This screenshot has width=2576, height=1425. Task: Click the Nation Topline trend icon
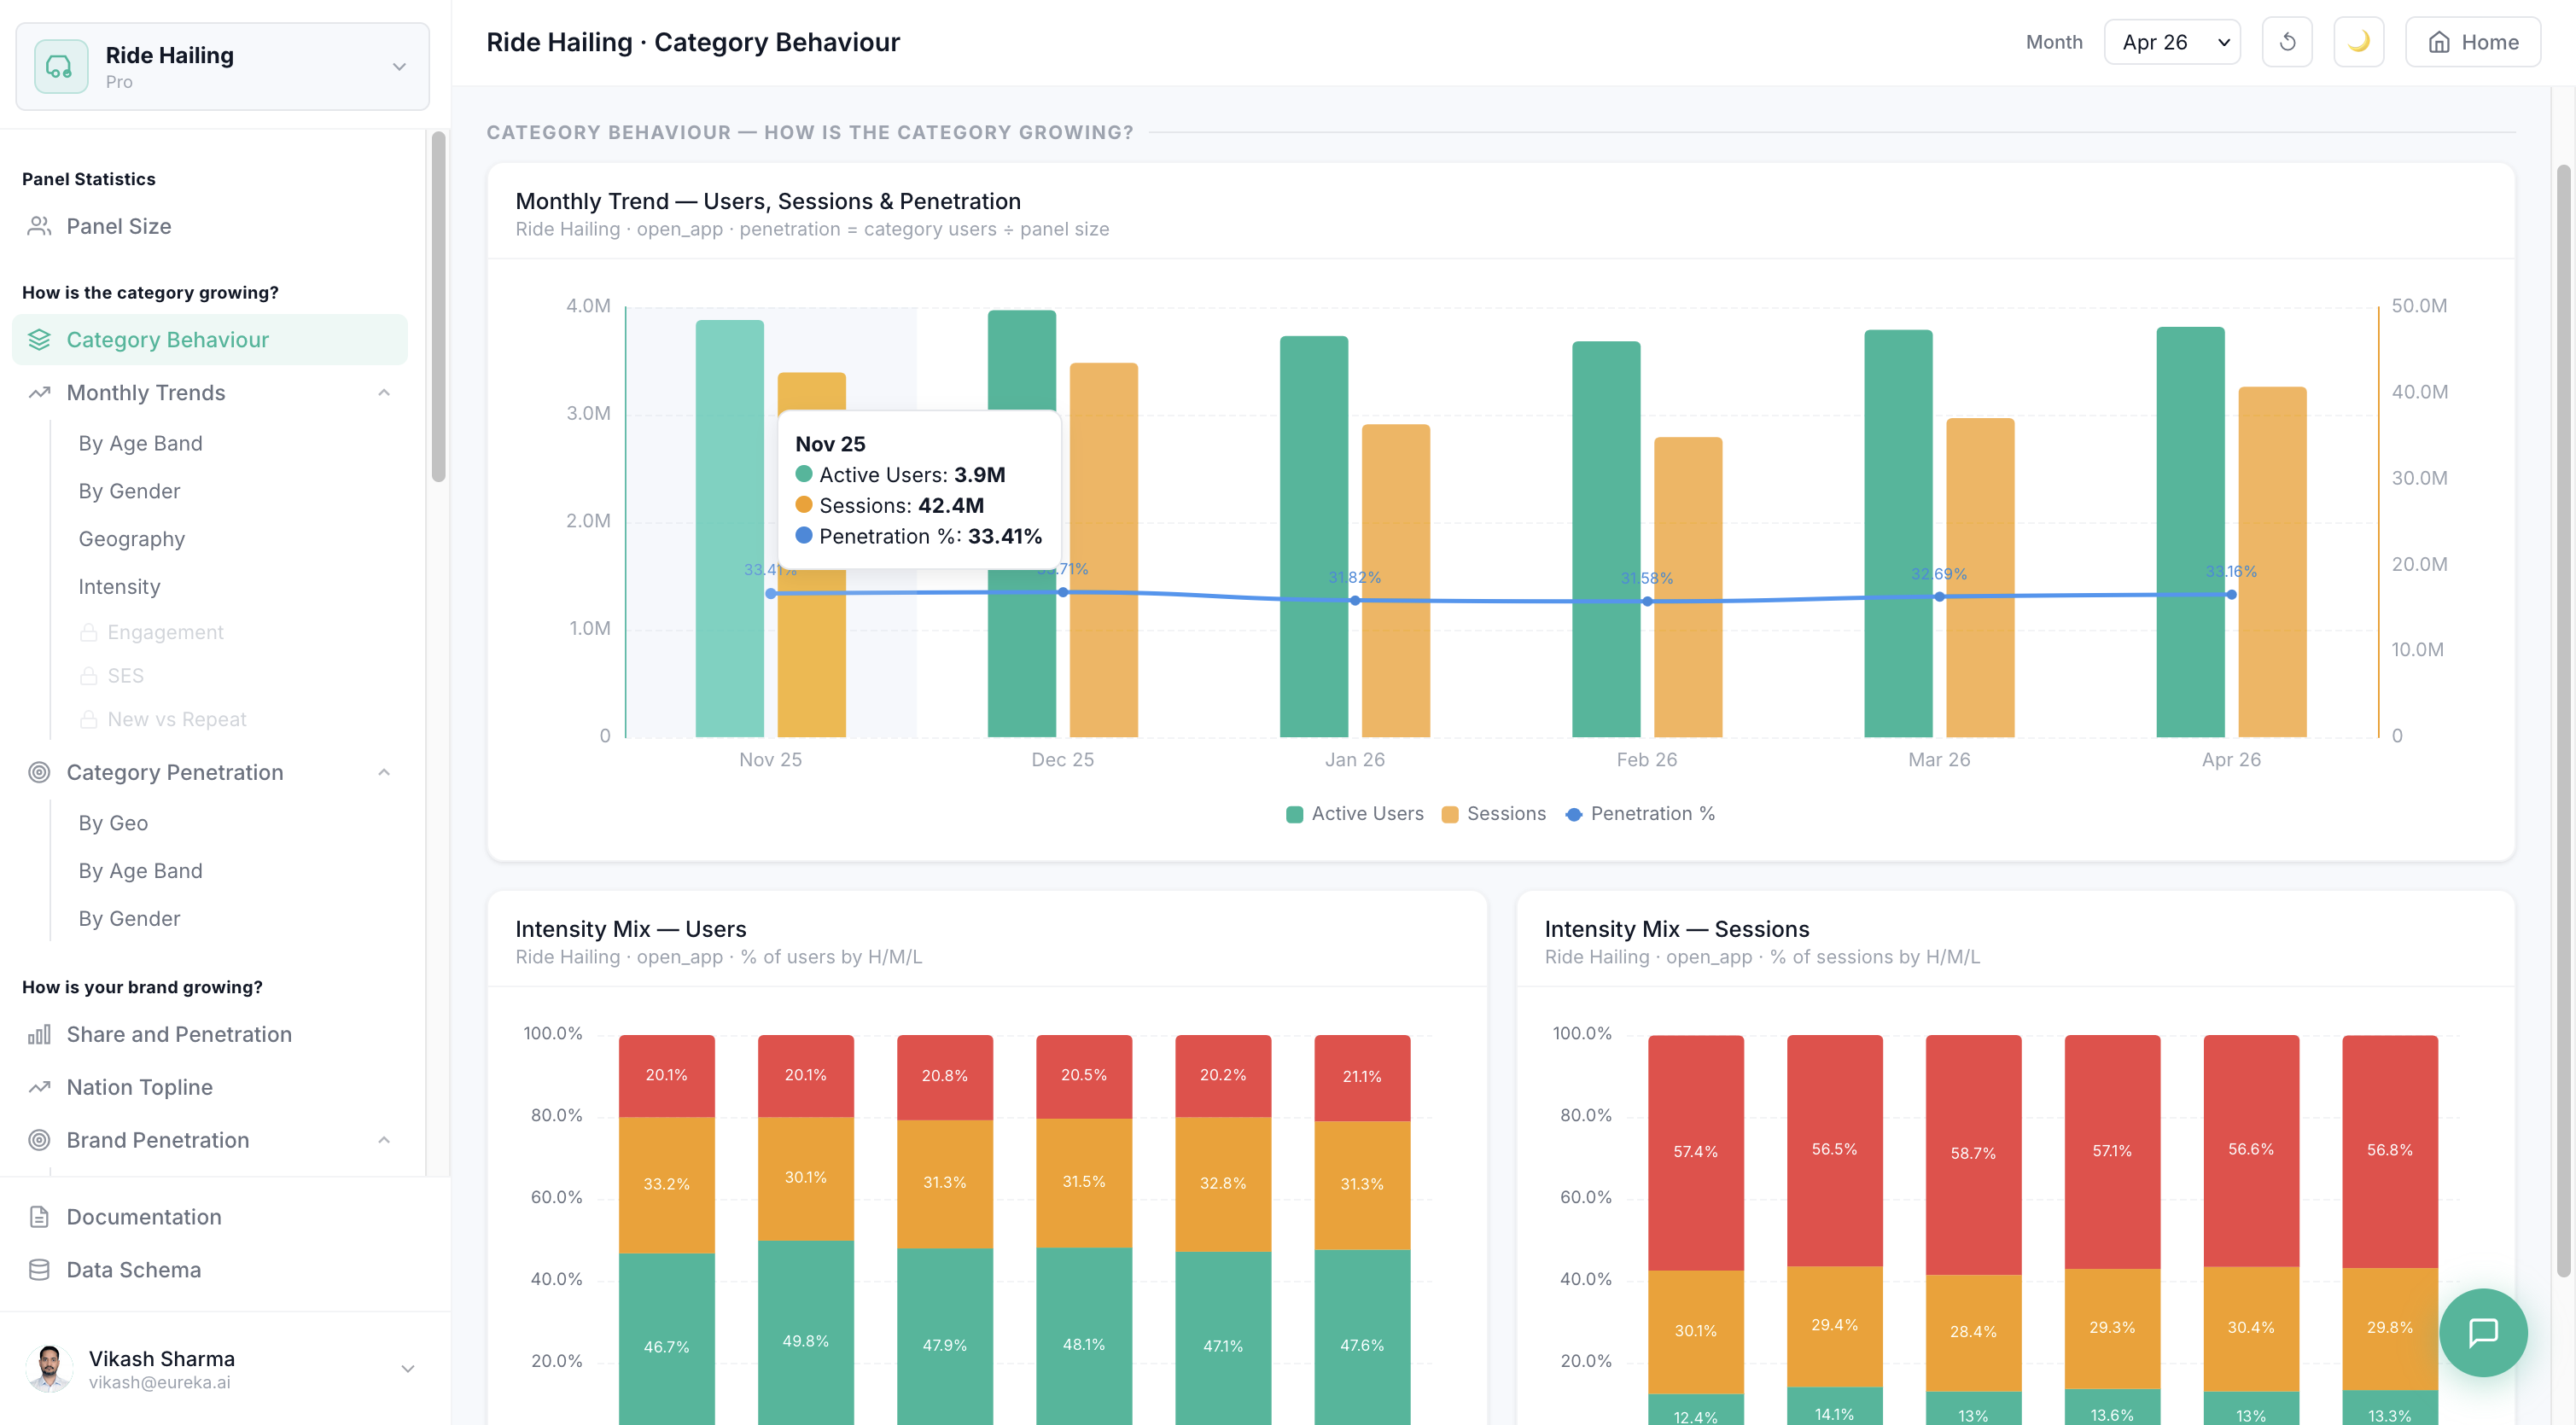(x=39, y=1087)
